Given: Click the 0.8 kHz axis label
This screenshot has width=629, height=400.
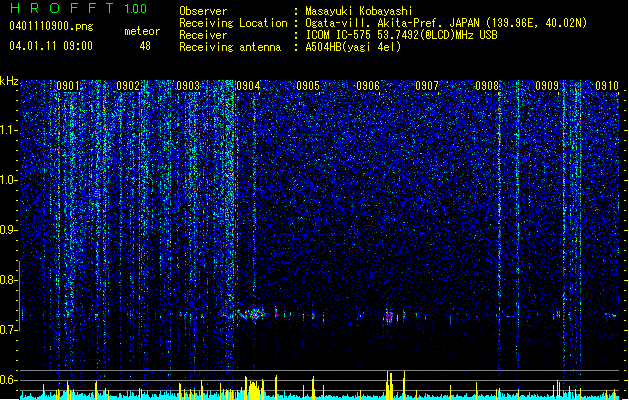Looking at the screenshot, I should pyautogui.click(x=9, y=280).
